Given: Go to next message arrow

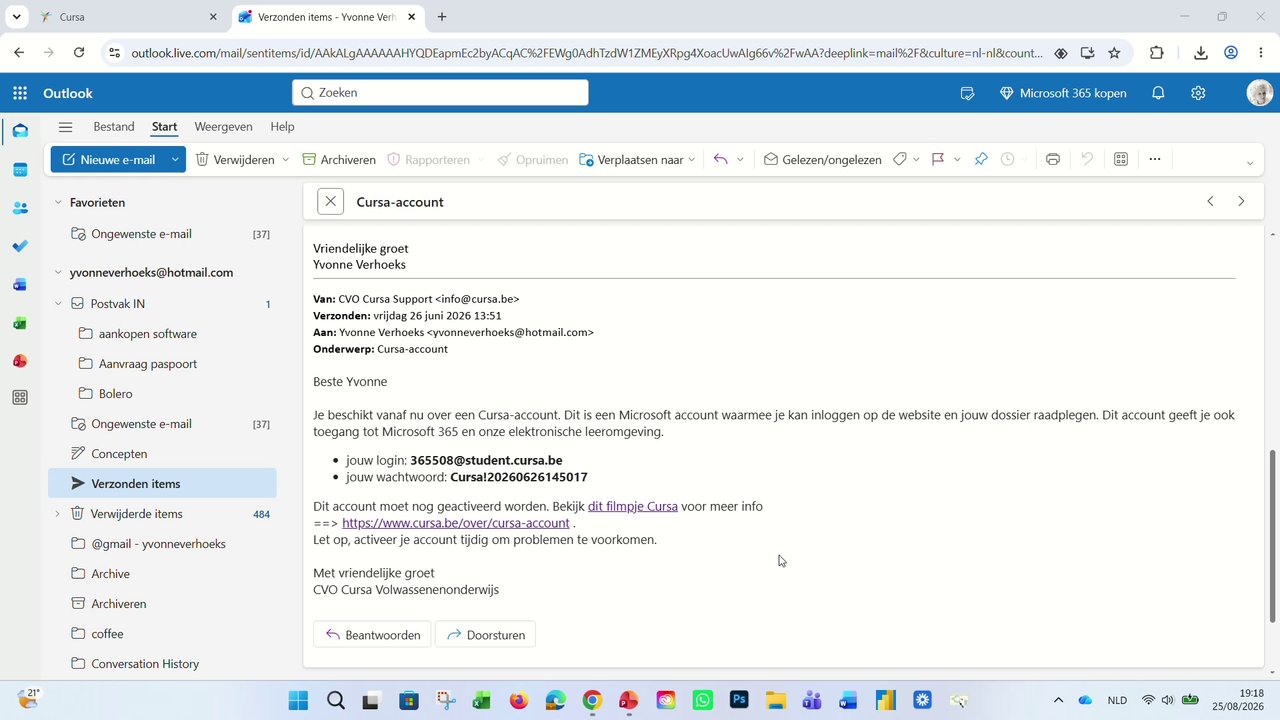Looking at the screenshot, I should pyautogui.click(x=1241, y=201).
